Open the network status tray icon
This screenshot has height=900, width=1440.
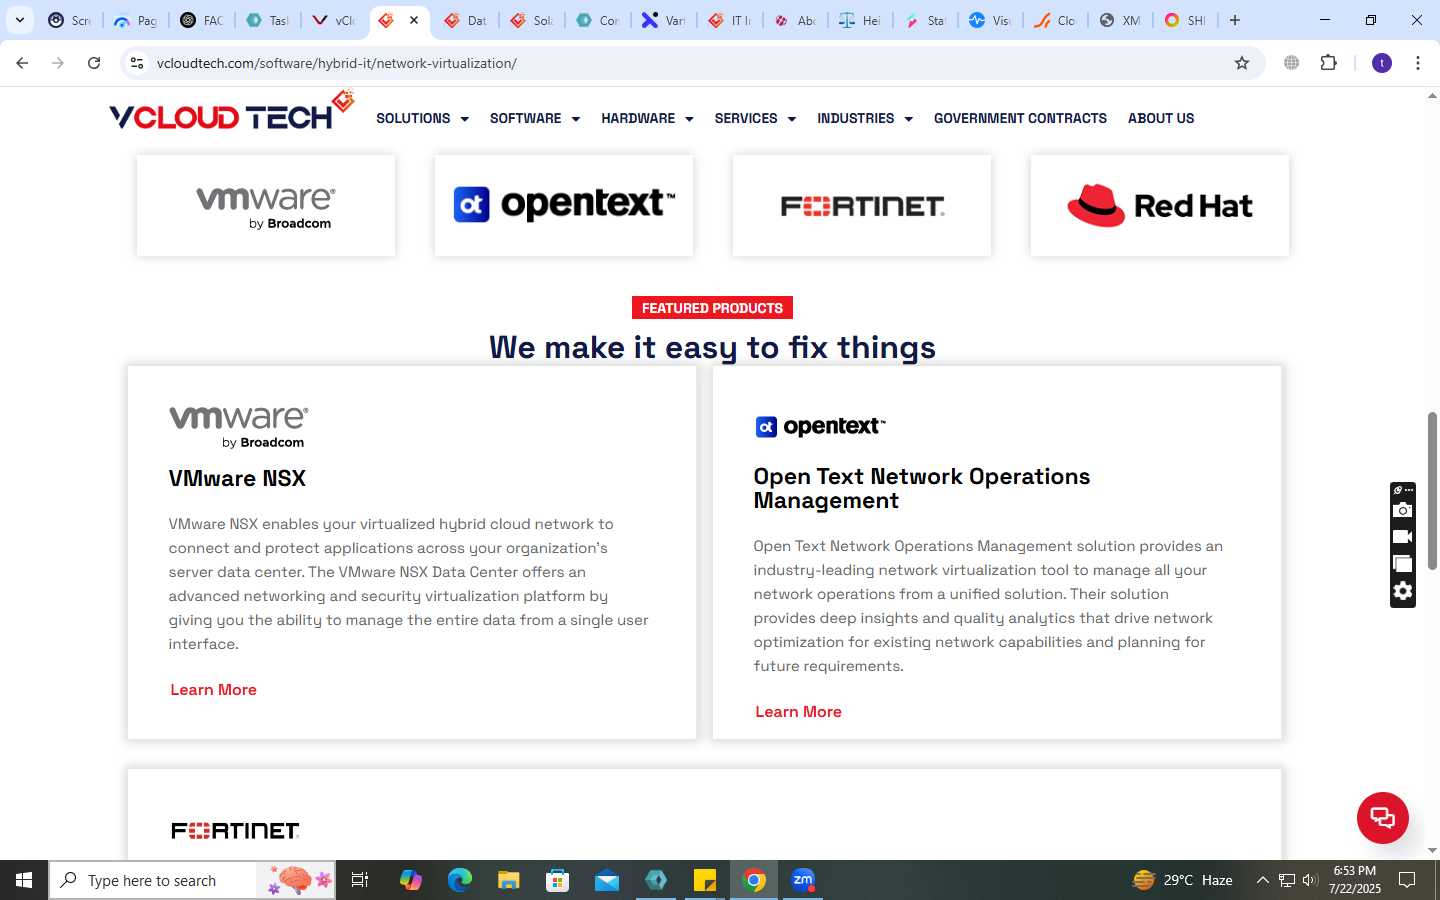(x=1287, y=880)
